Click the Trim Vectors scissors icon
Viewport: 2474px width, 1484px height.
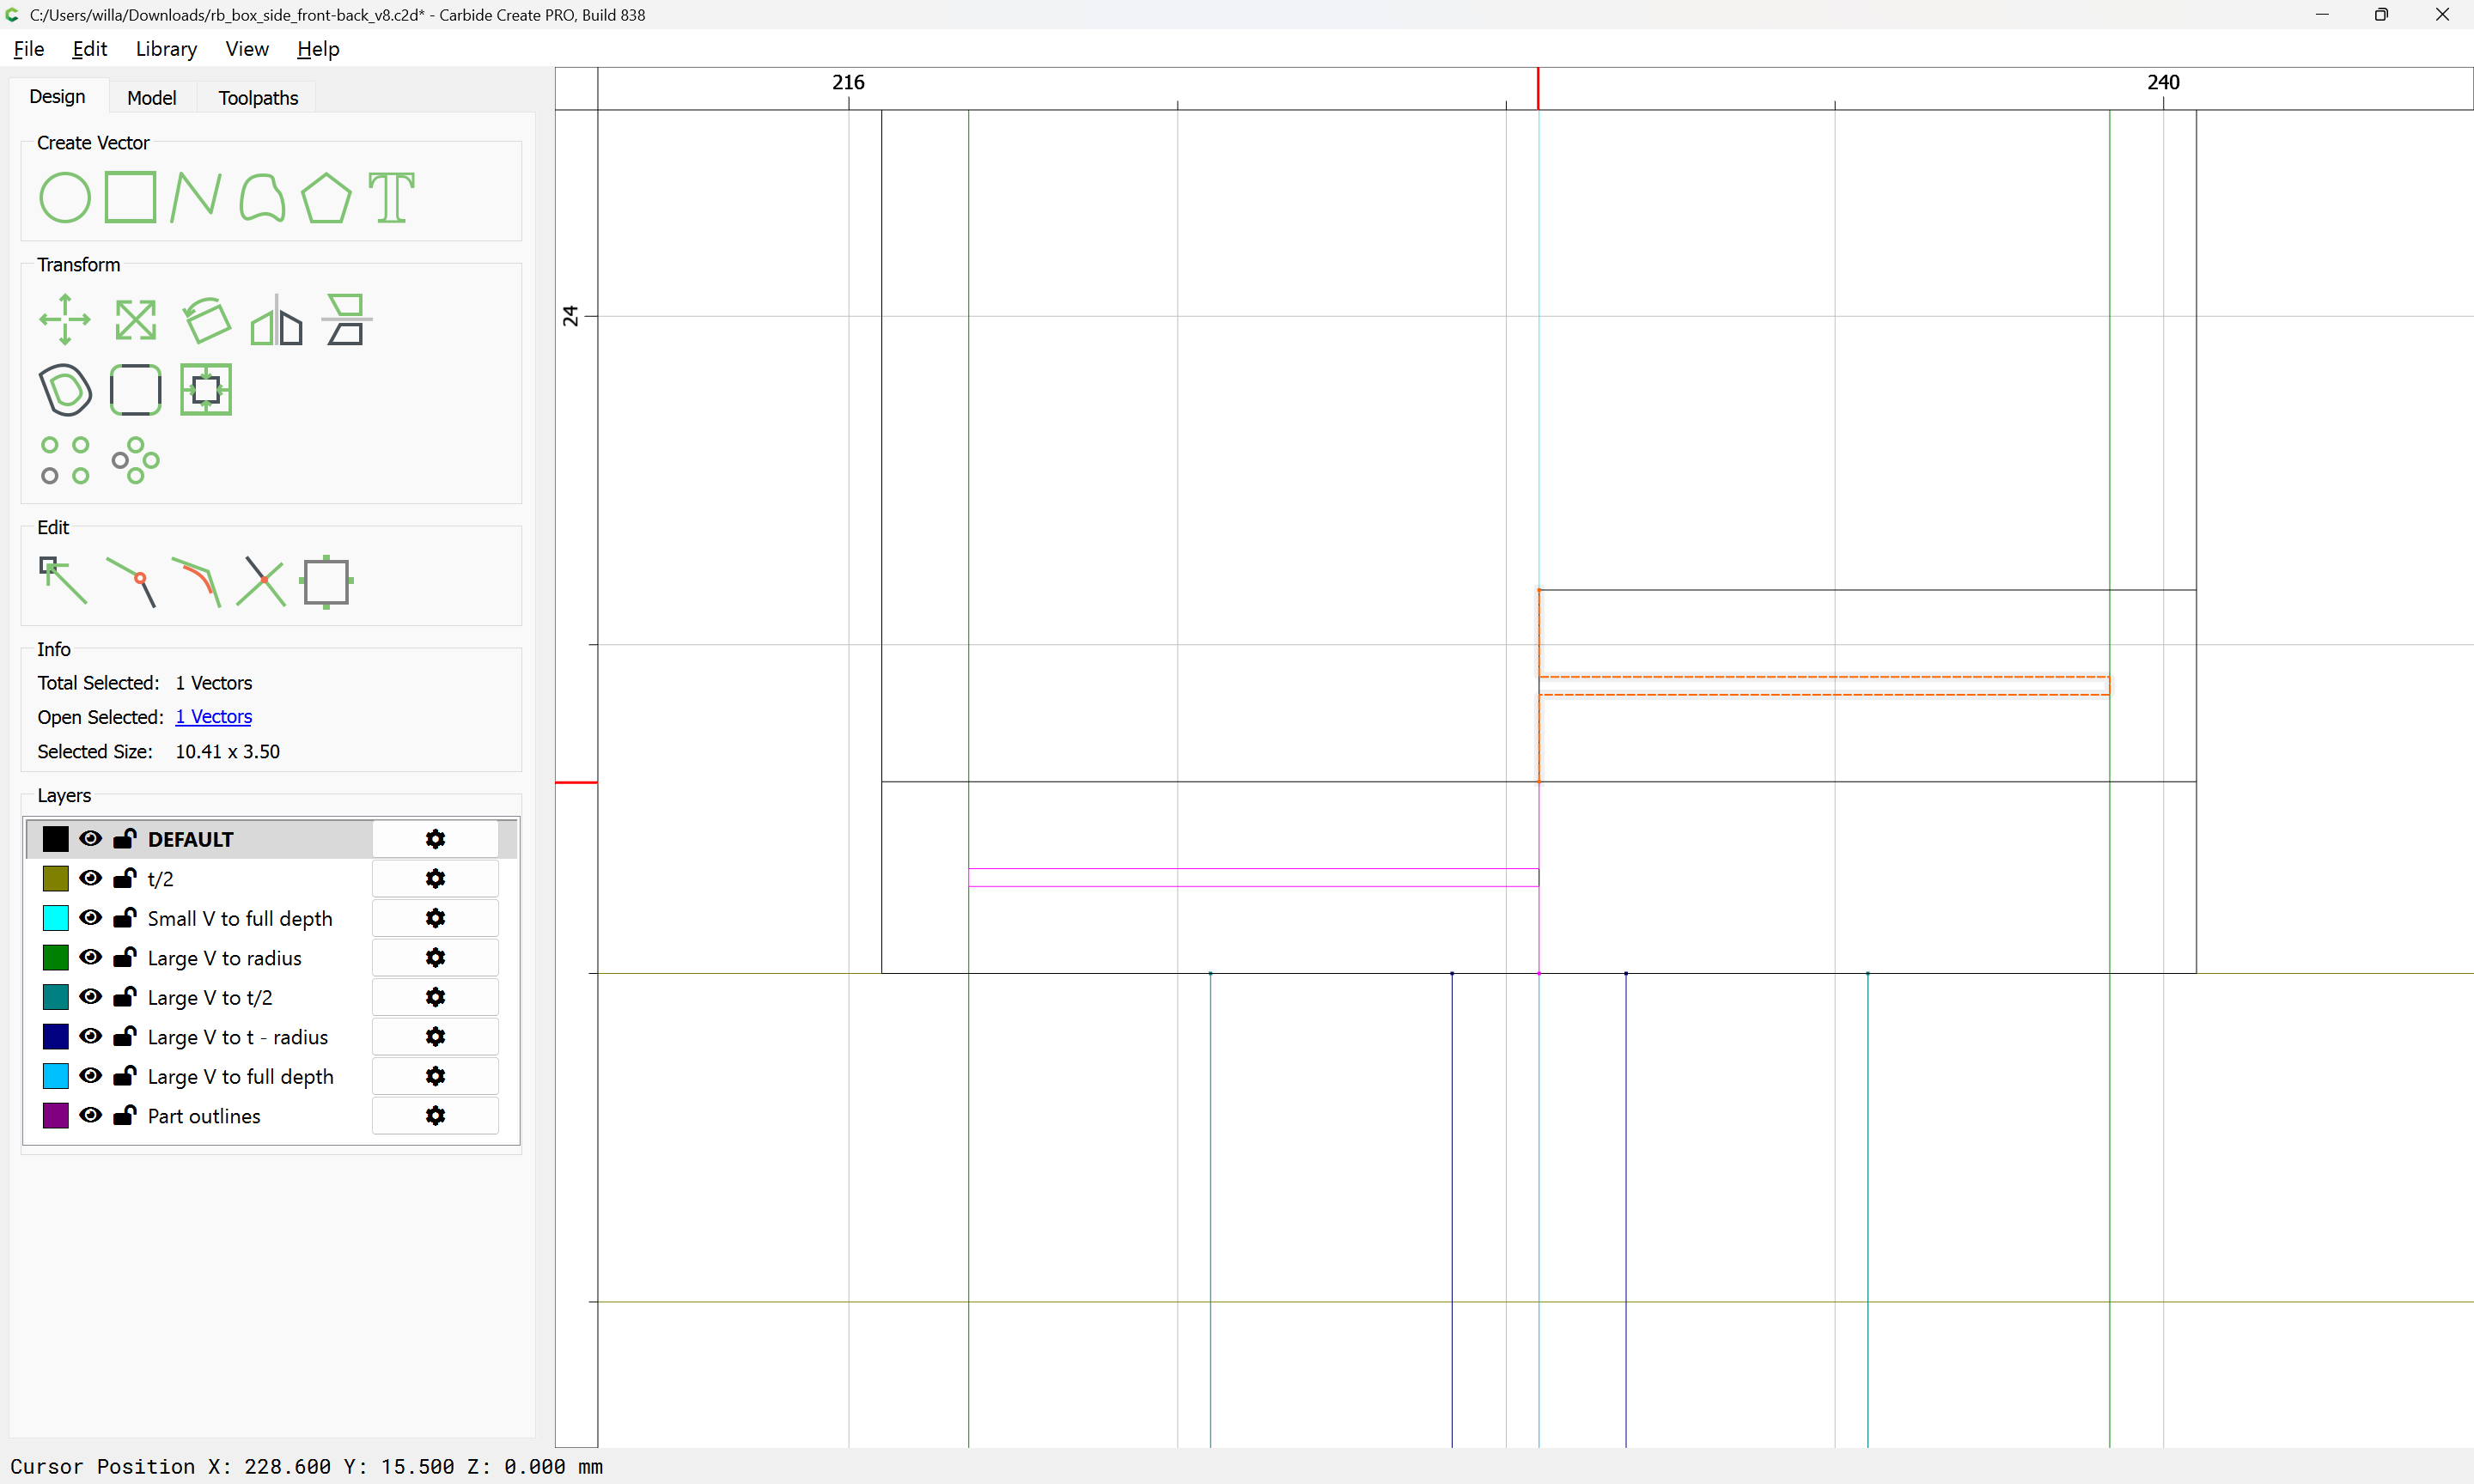pos(261,581)
